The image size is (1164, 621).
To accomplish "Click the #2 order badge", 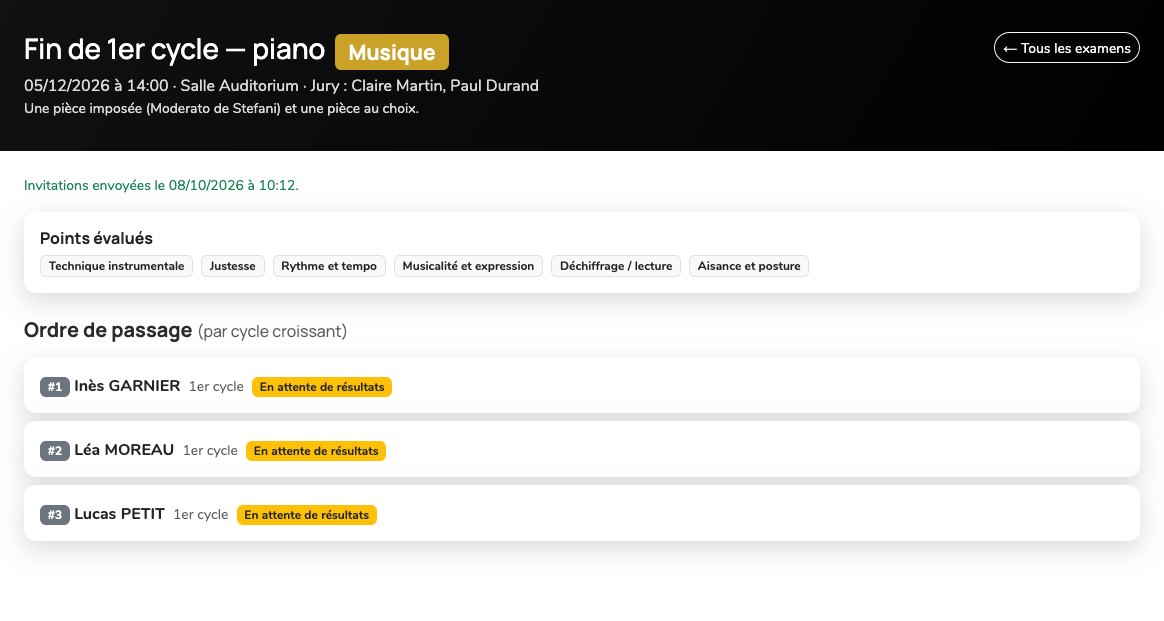I will 55,450.
